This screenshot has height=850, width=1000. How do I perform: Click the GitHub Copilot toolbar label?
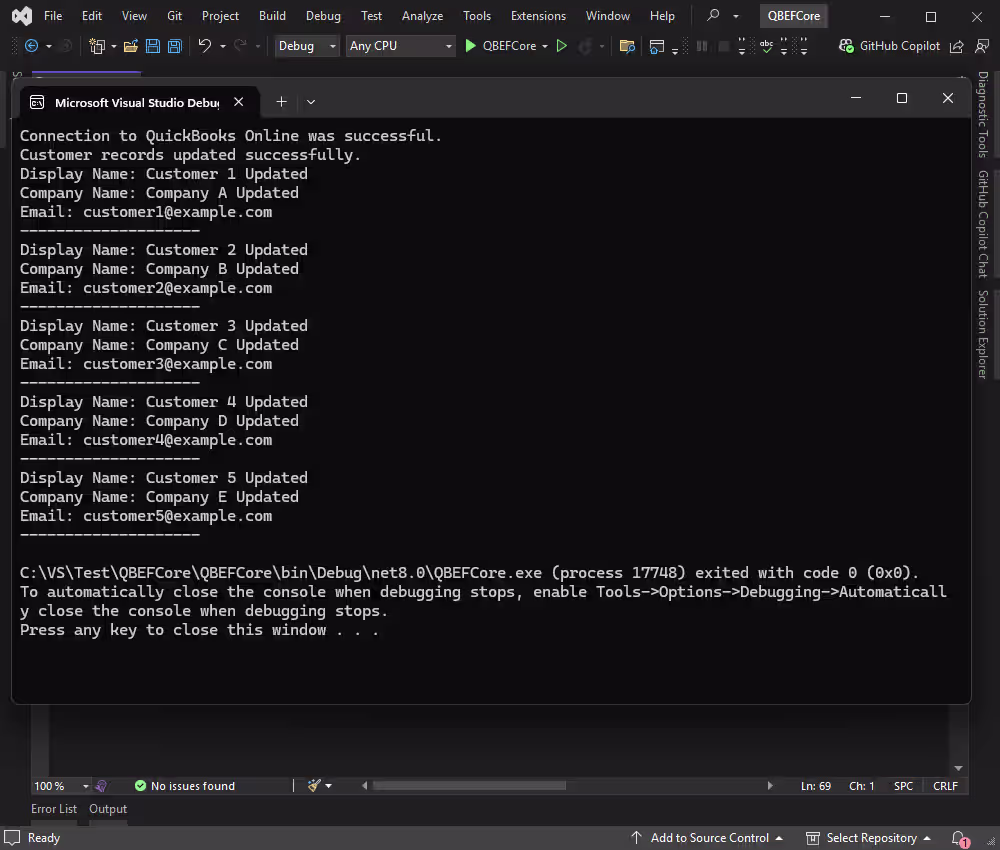pyautogui.click(x=899, y=46)
